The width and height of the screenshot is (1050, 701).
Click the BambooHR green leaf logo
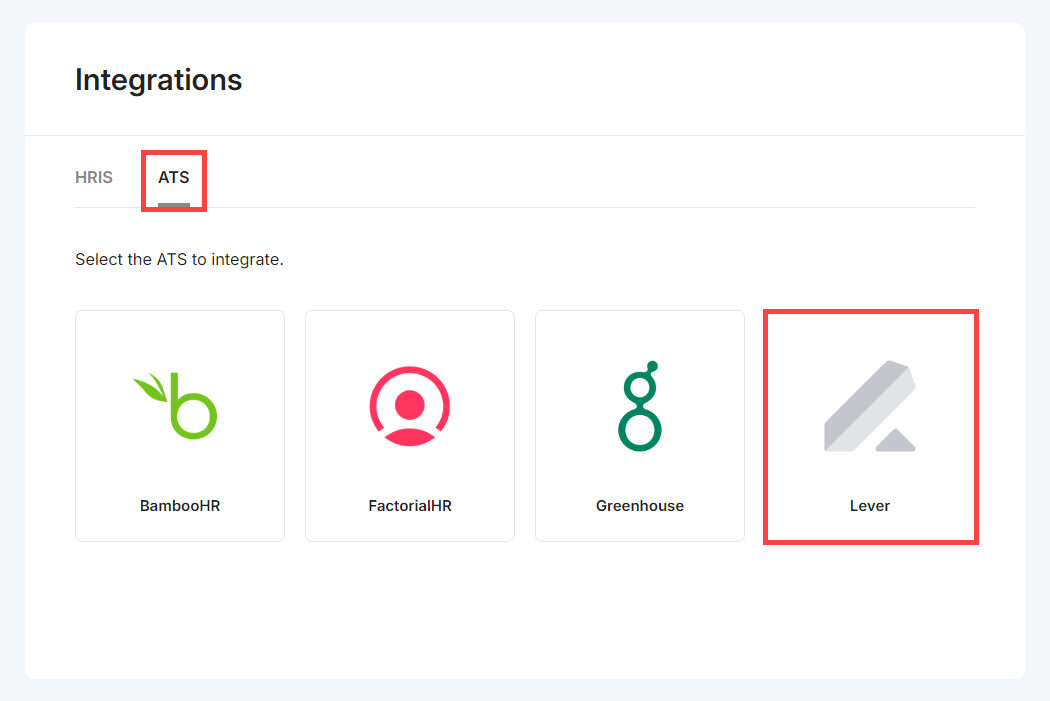[176, 405]
